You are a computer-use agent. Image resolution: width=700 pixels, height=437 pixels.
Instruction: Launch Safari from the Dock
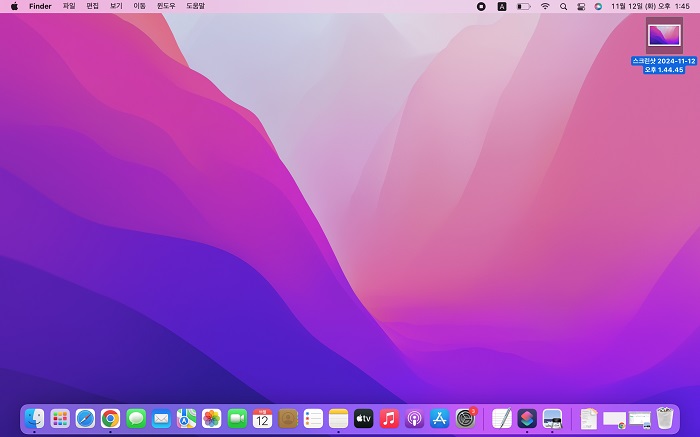pyautogui.click(x=85, y=419)
